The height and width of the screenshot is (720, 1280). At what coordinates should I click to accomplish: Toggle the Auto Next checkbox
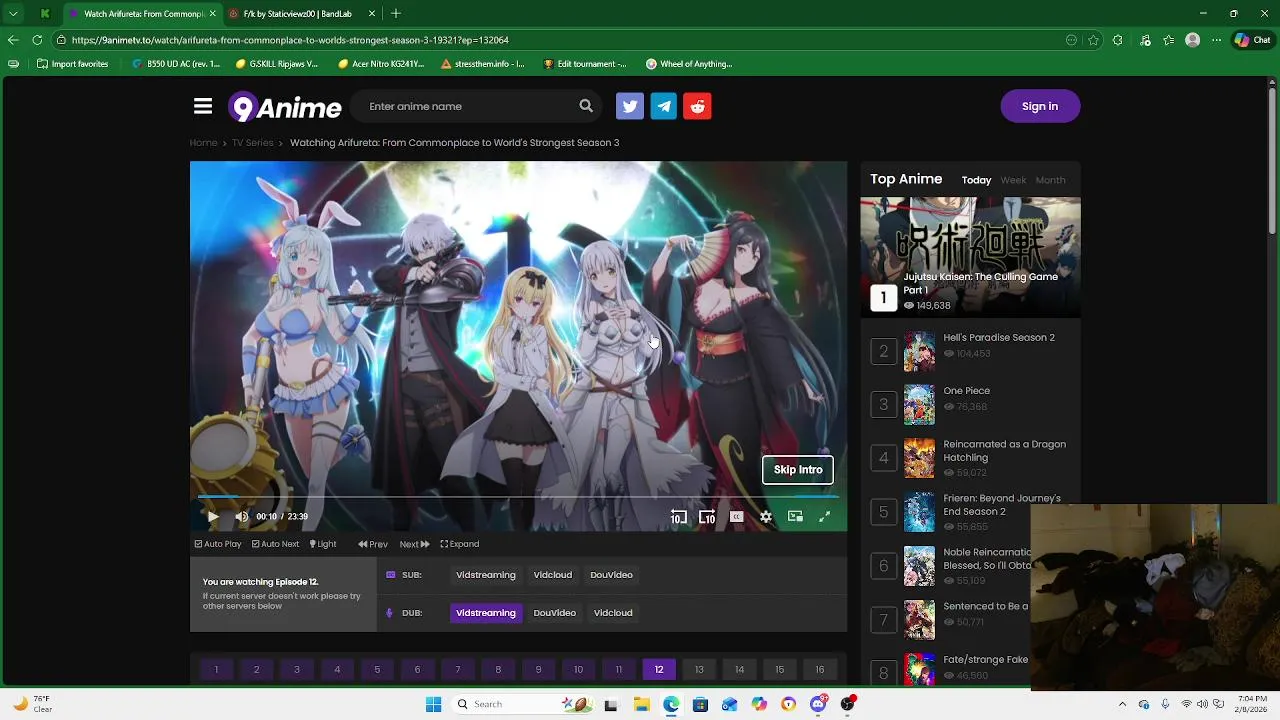(275, 544)
